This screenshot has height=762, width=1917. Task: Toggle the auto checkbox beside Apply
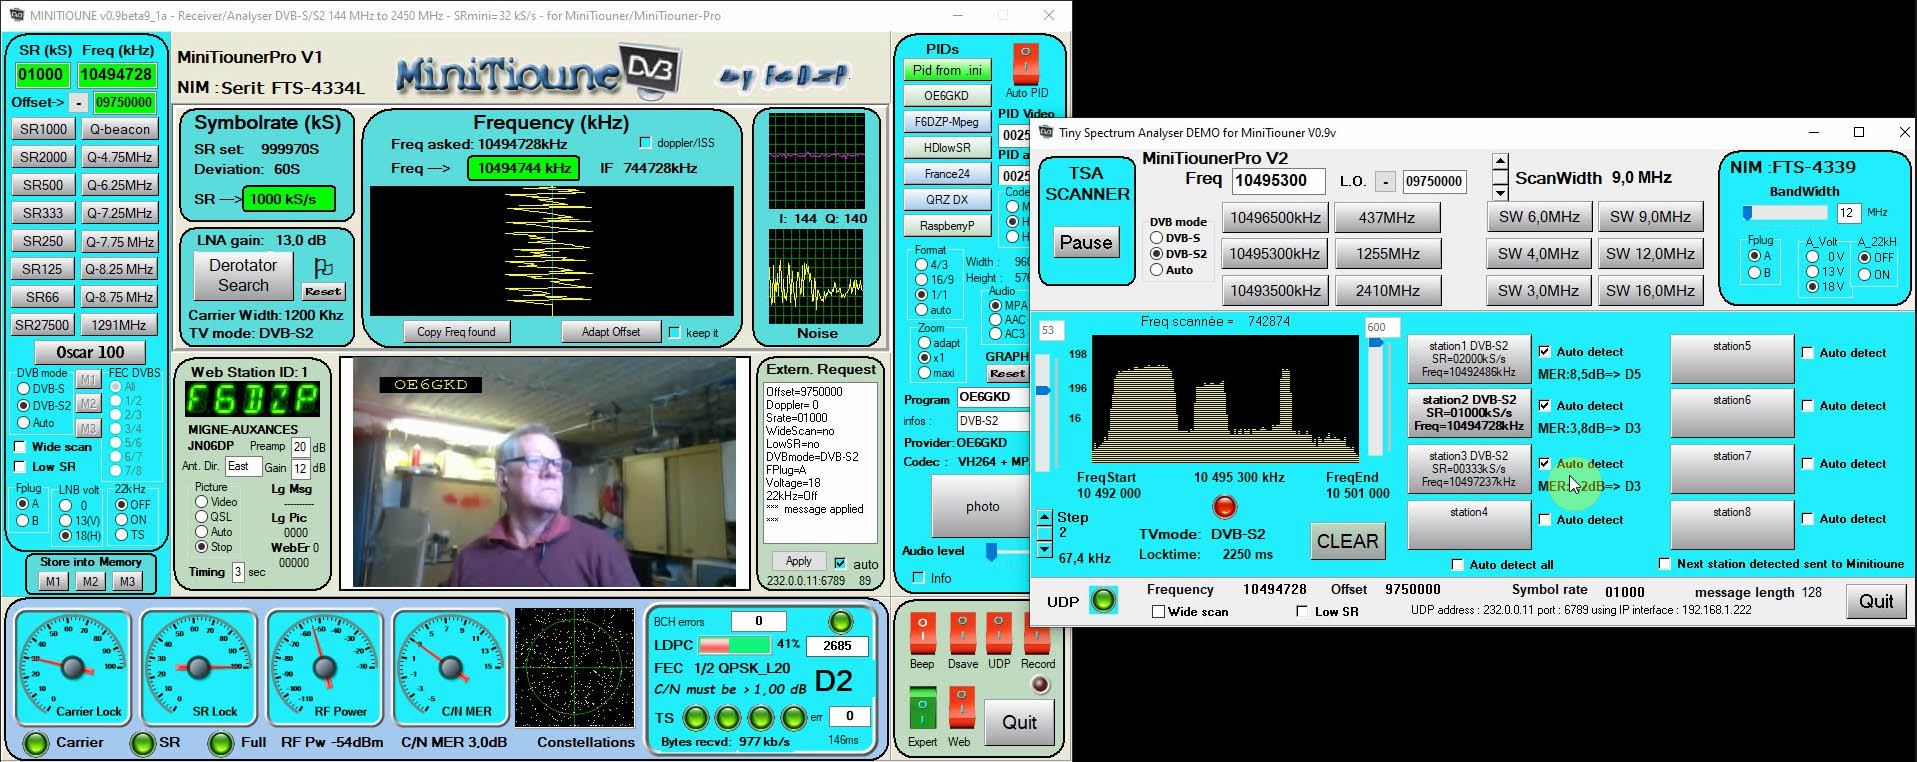point(840,564)
